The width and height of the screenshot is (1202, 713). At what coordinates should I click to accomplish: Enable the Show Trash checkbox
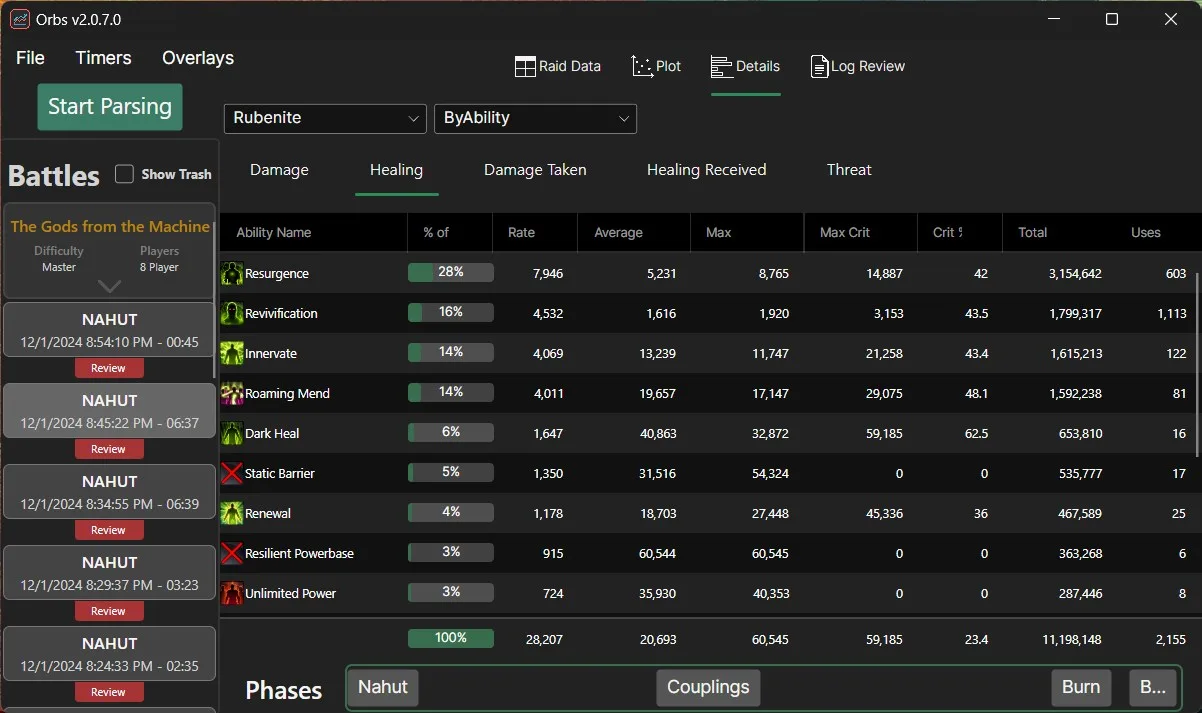coord(125,174)
